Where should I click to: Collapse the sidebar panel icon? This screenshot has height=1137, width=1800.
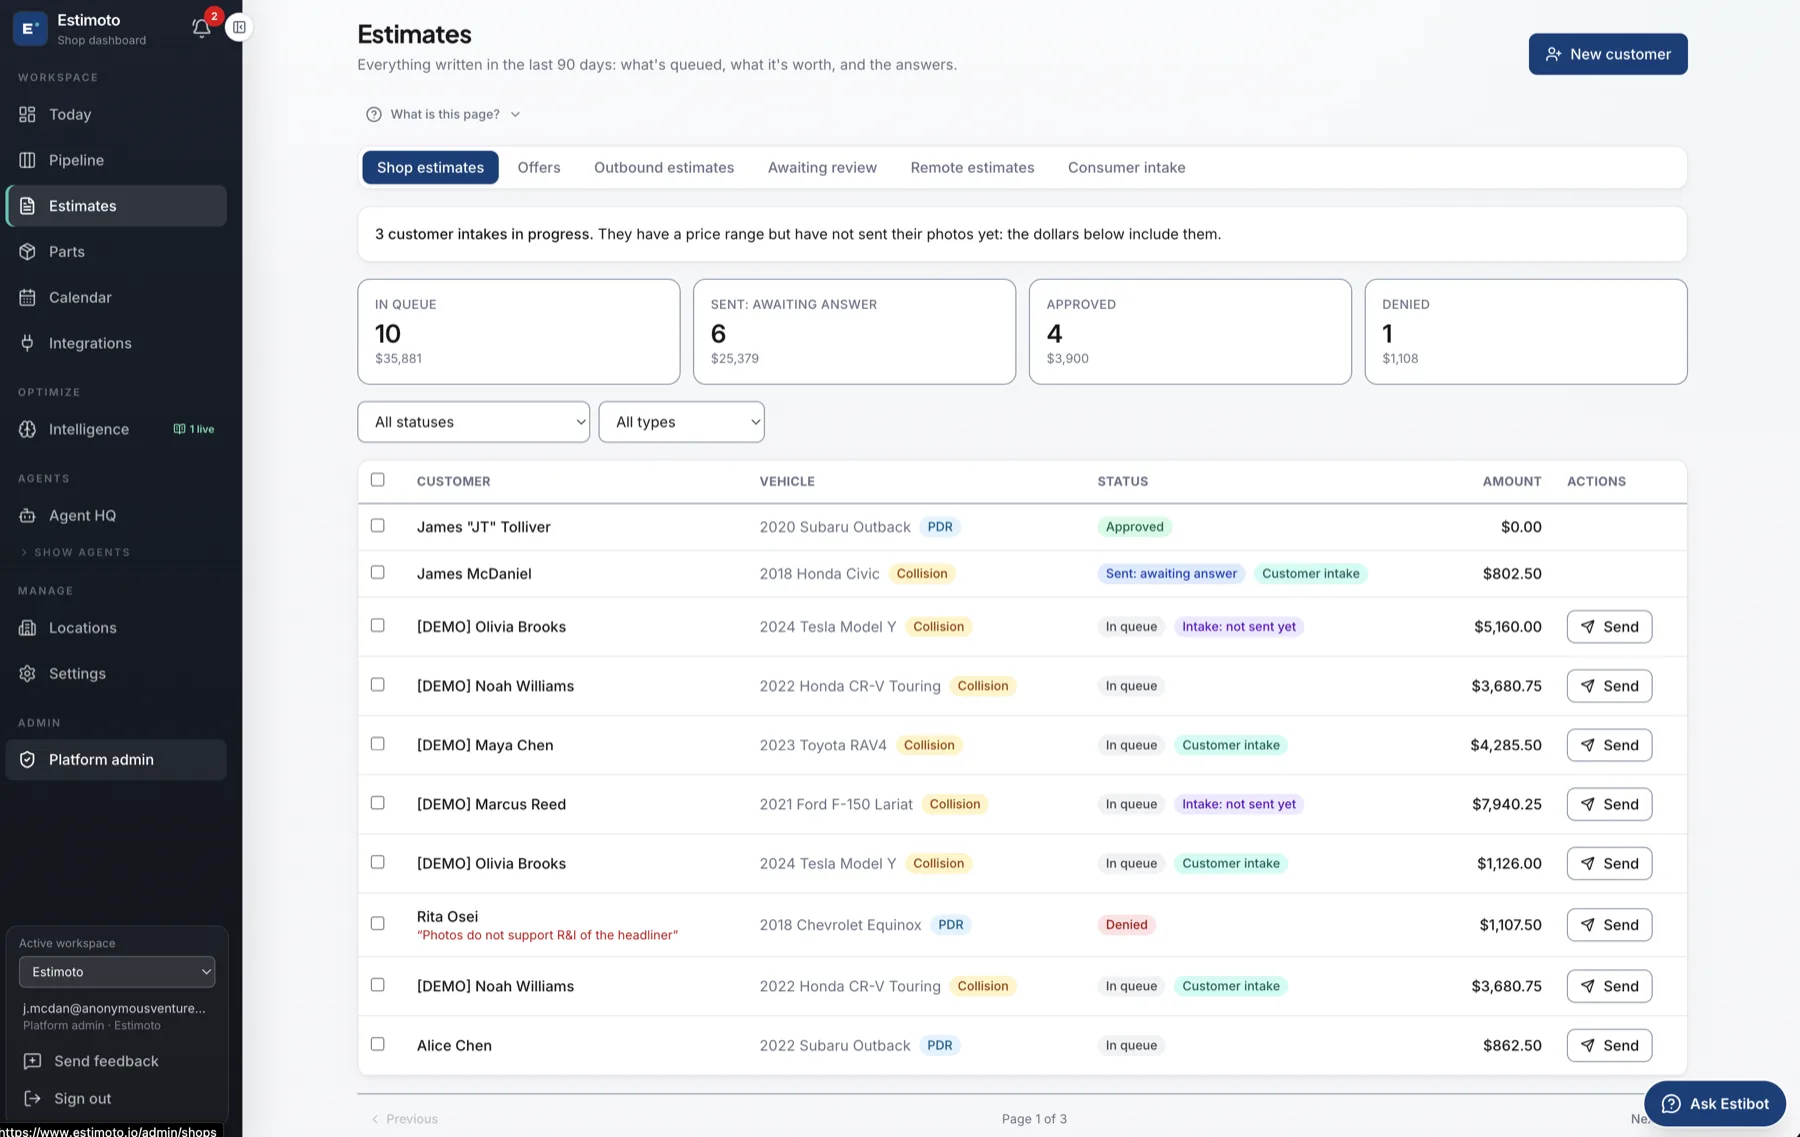(x=239, y=27)
